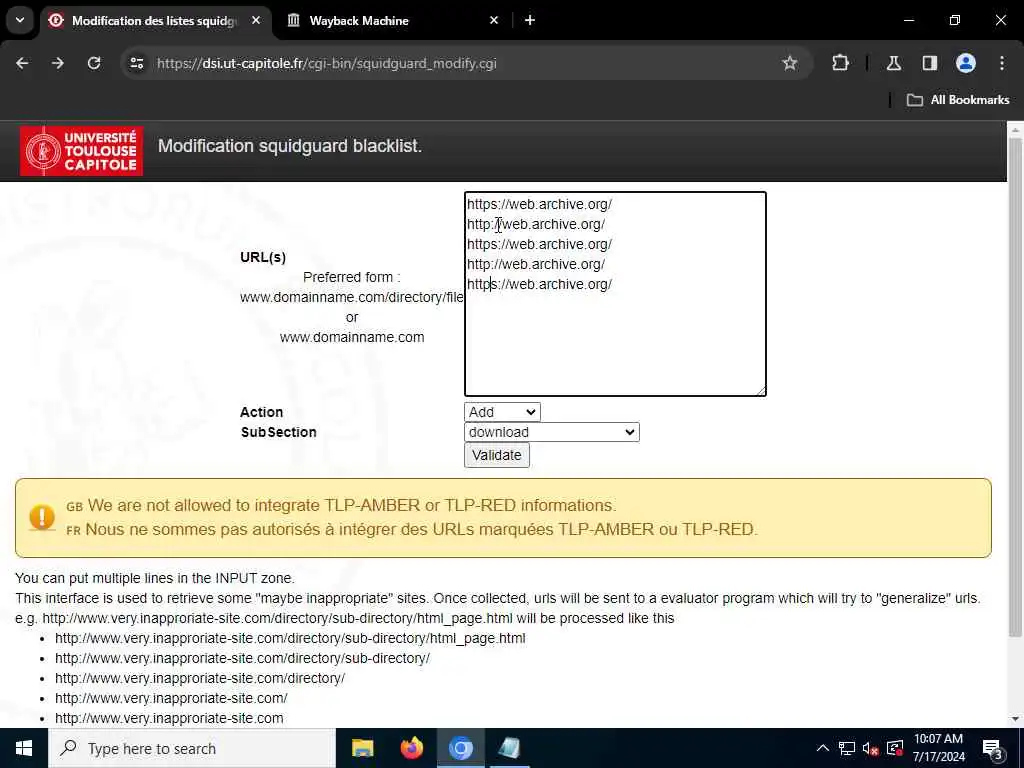Image resolution: width=1024 pixels, height=768 pixels.
Task: Show hidden system tray icons
Action: (x=823, y=748)
